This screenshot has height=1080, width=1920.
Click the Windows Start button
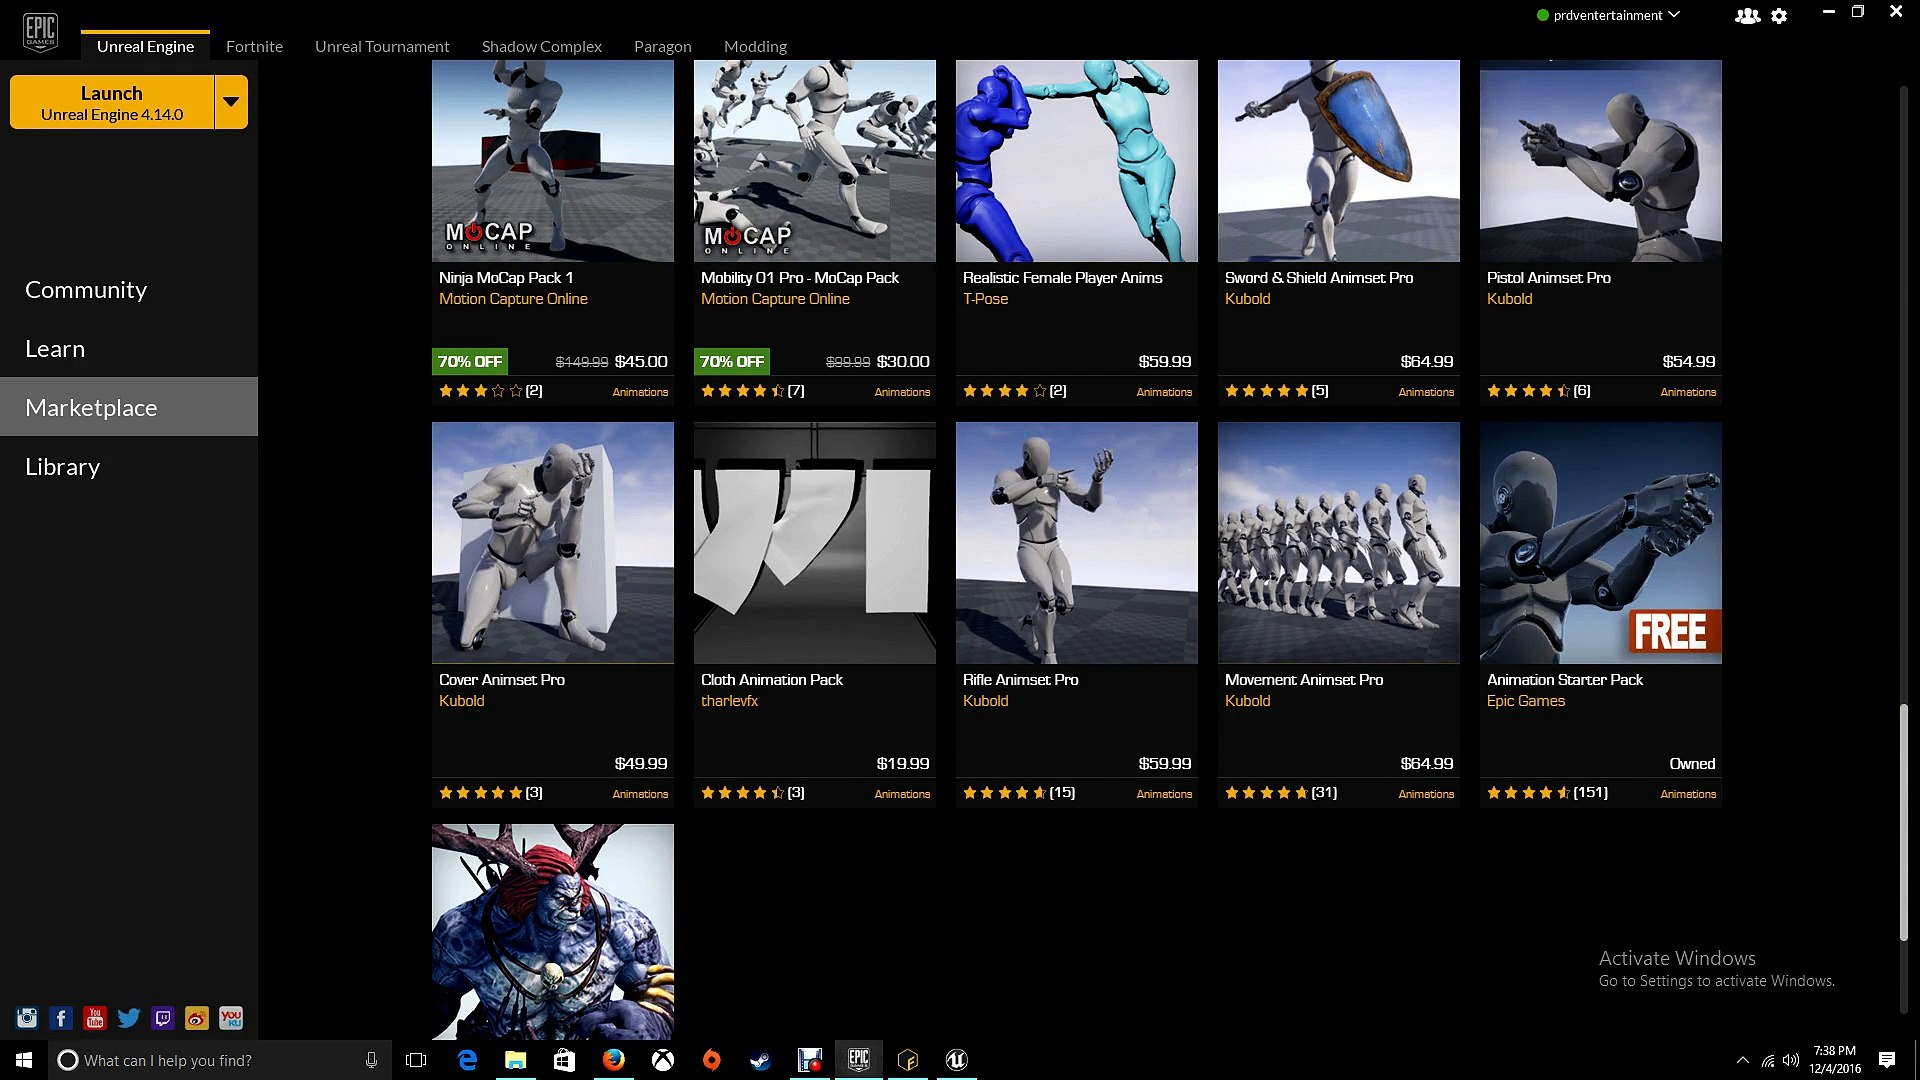[24, 1060]
